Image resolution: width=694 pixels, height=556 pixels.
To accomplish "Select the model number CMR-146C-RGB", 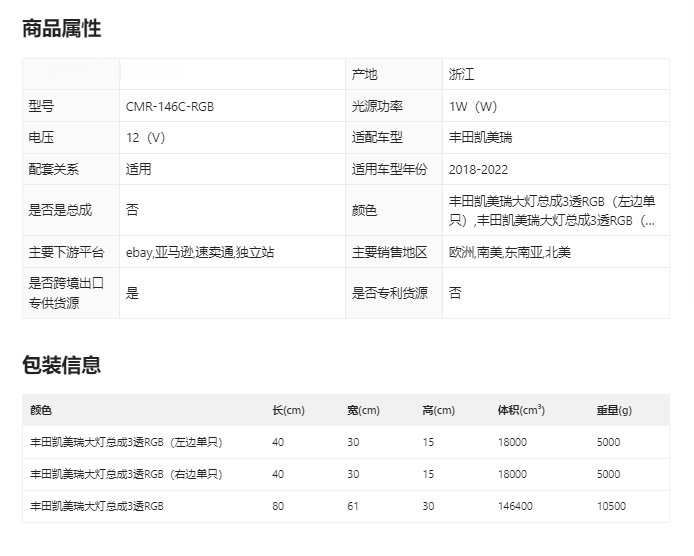I will pyautogui.click(x=170, y=106).
